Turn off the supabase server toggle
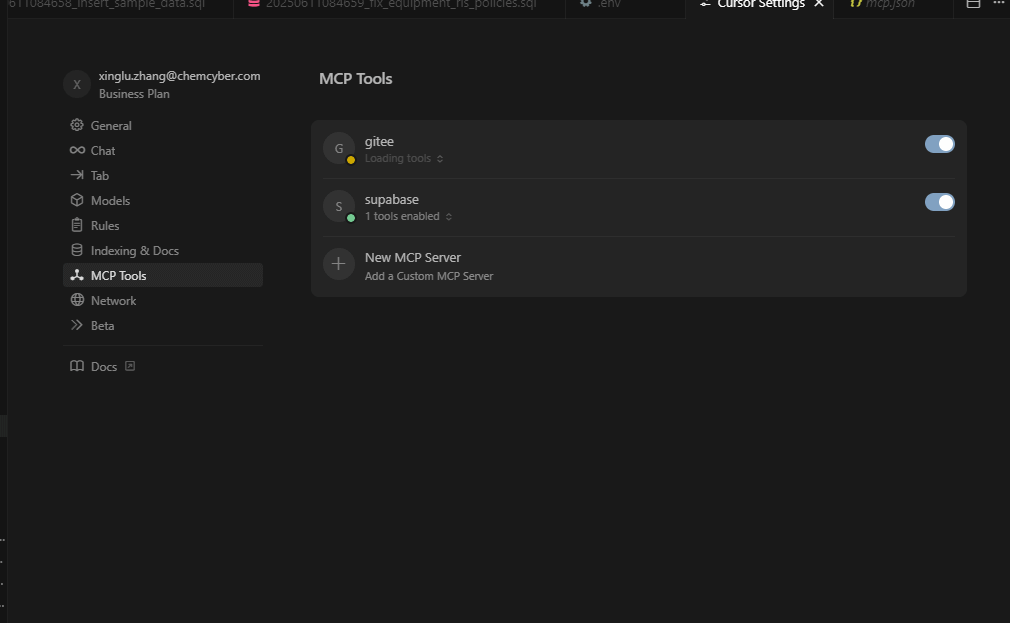Image resolution: width=1010 pixels, height=623 pixels. click(939, 202)
